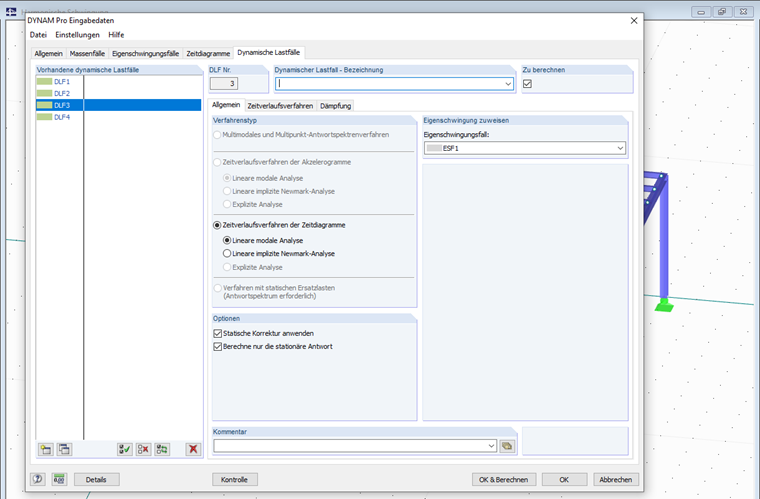
Task: Open the units and decimal places settings
Action: 59,479
